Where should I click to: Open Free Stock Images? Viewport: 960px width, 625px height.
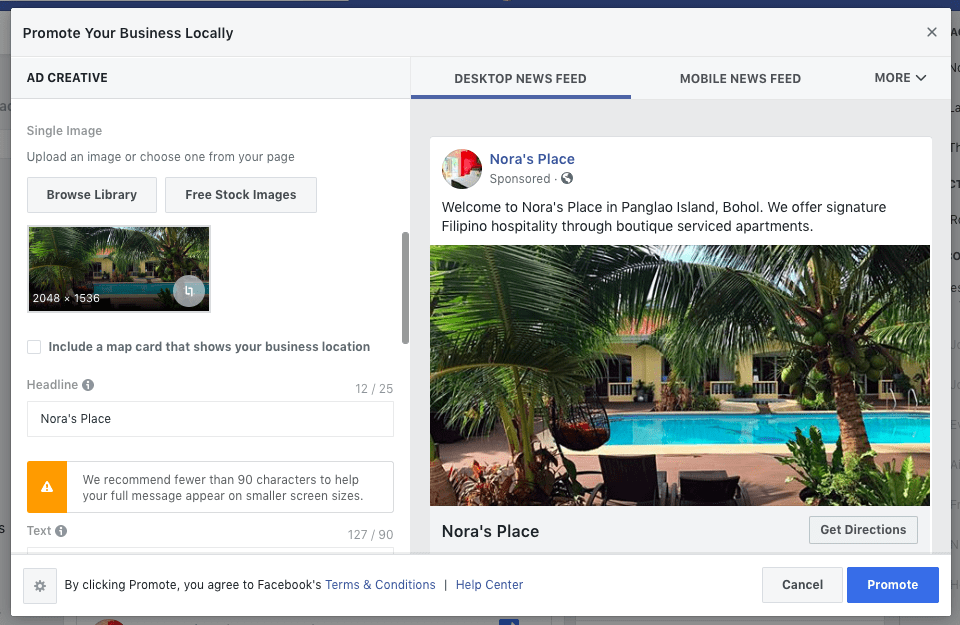click(241, 195)
